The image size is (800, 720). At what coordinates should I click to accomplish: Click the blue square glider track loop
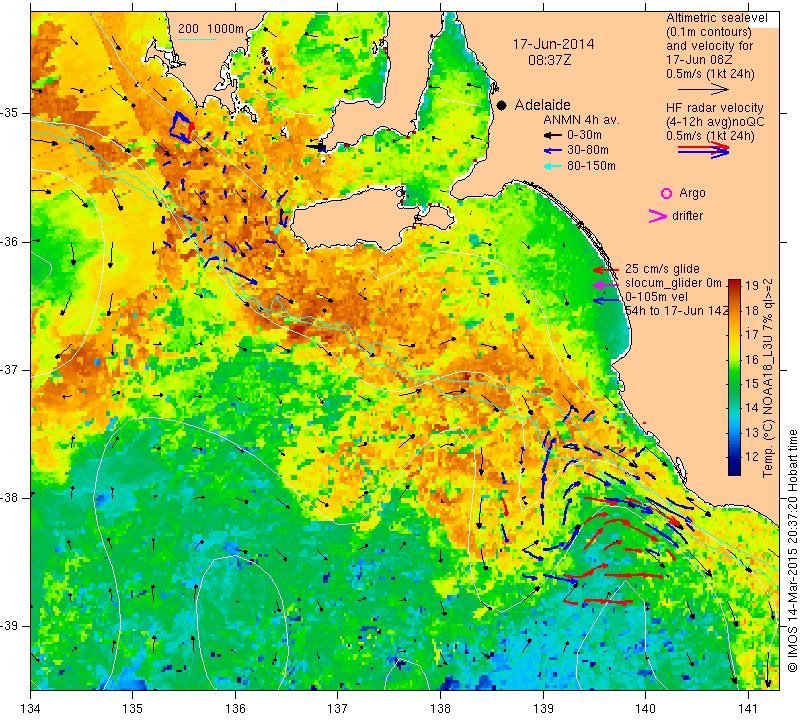click(181, 127)
